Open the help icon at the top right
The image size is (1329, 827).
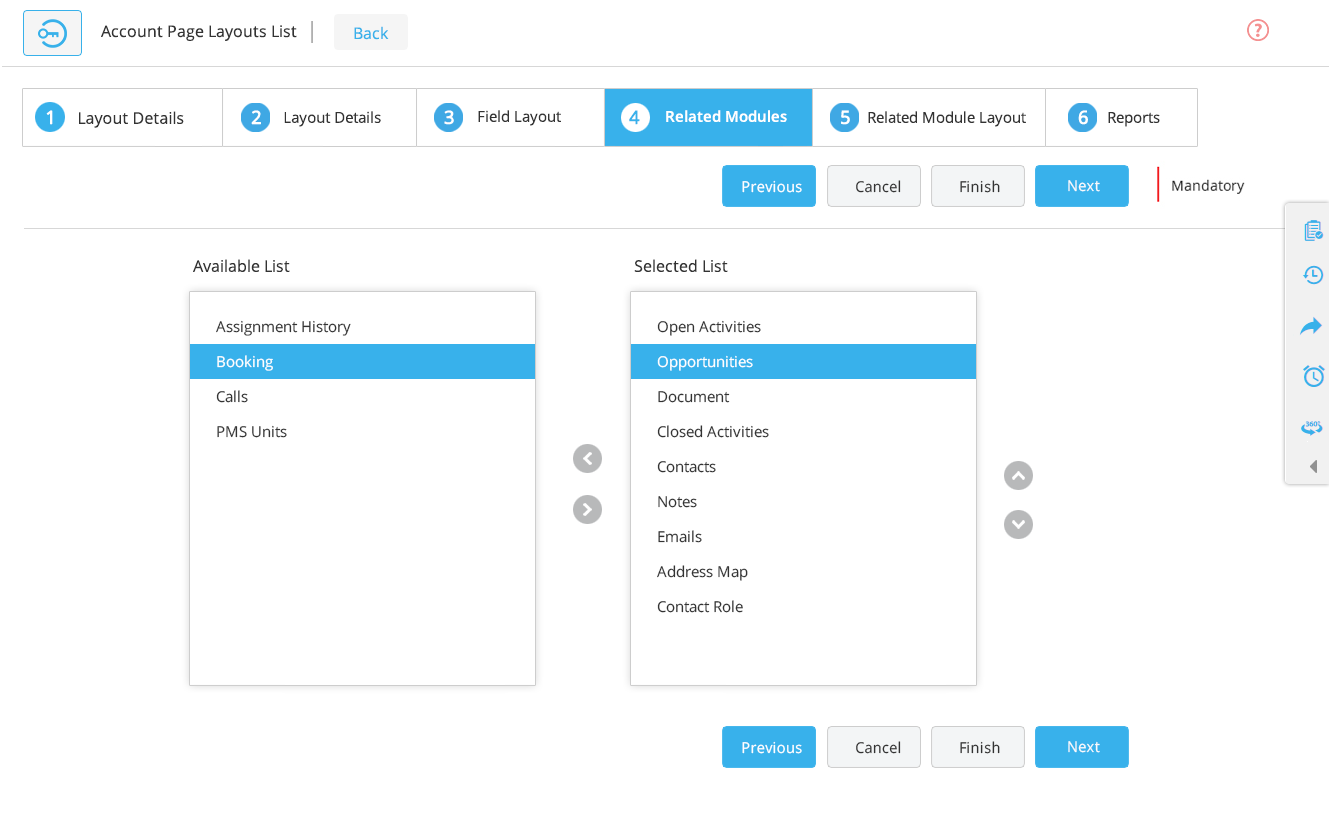(1257, 30)
